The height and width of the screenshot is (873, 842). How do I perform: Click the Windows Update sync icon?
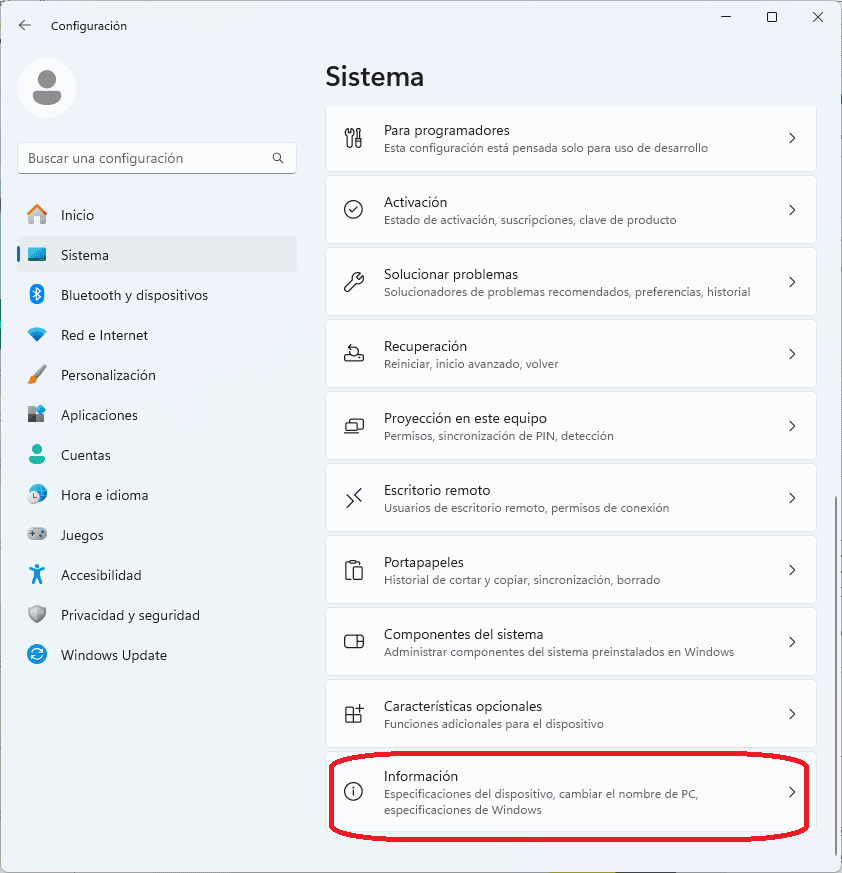click(x=37, y=654)
